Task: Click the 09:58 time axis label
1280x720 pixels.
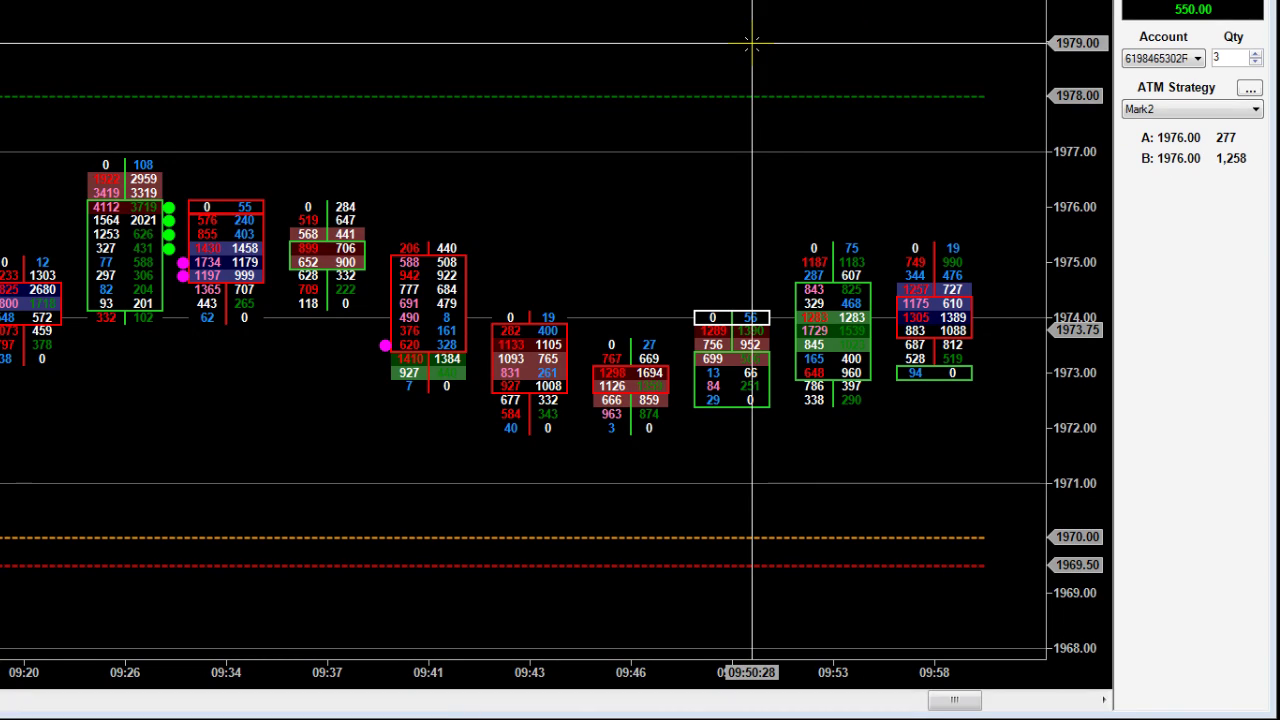Action: coord(934,673)
